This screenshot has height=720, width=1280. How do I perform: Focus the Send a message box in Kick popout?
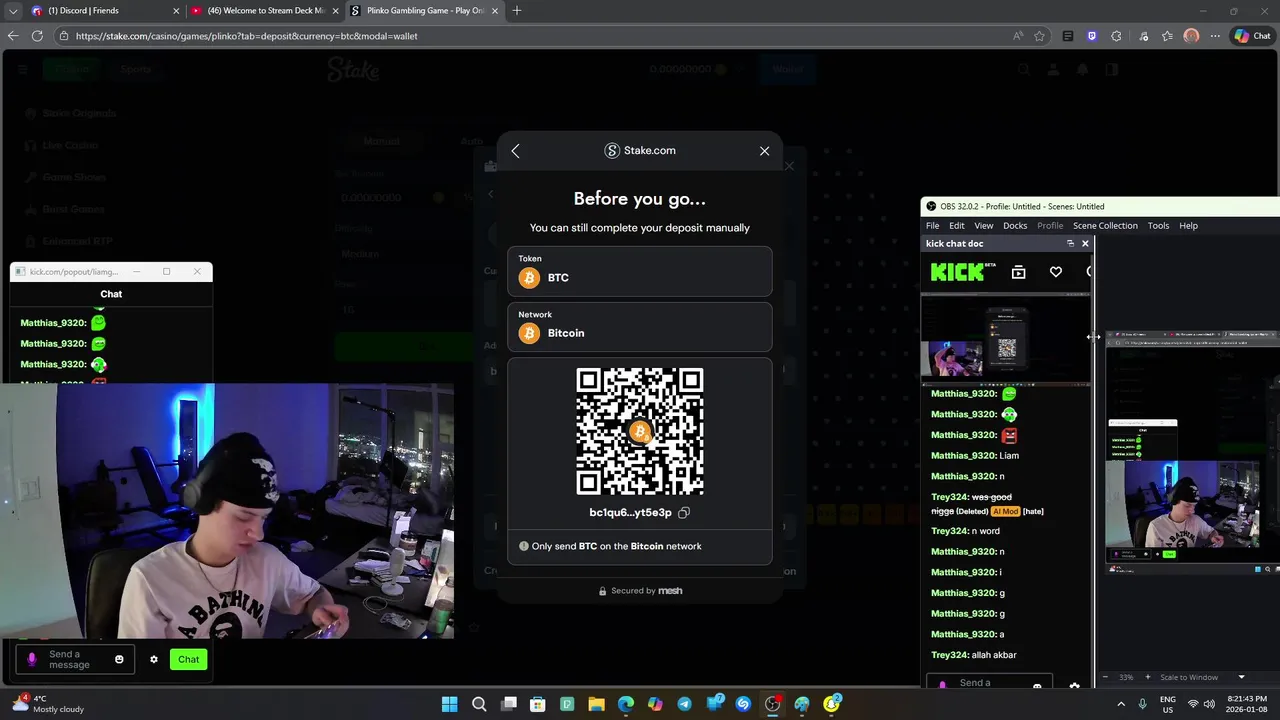click(75, 659)
